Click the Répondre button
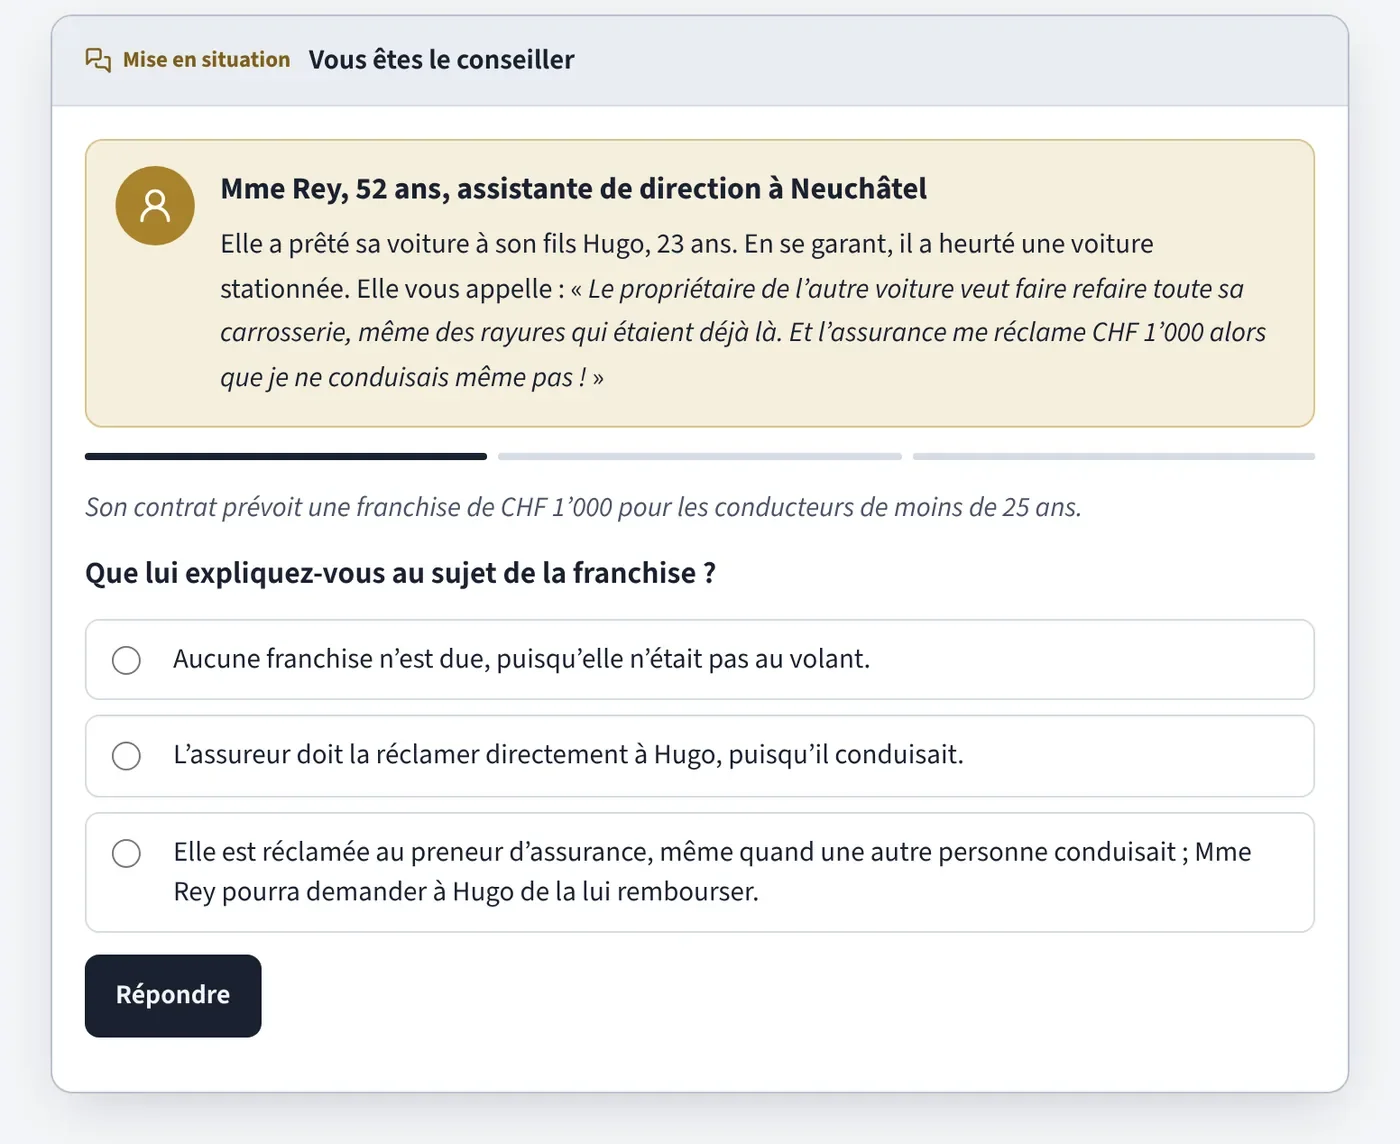The height and width of the screenshot is (1144, 1400). pos(173,996)
